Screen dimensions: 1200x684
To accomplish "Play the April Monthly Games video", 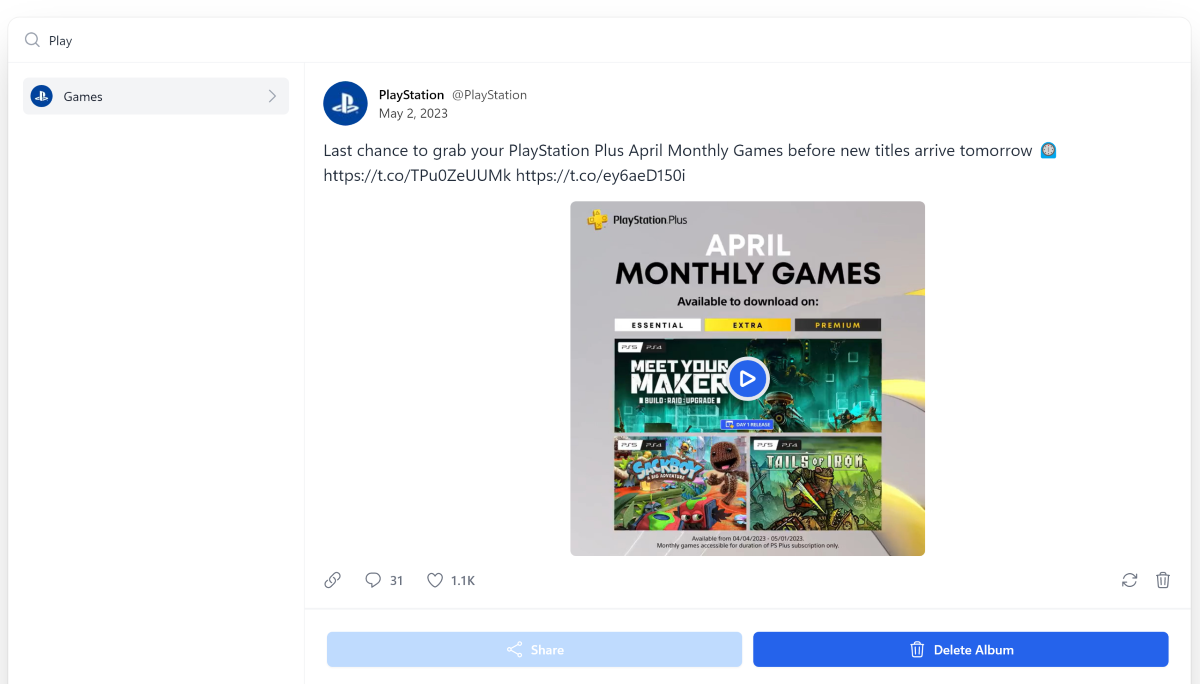I will point(748,378).
